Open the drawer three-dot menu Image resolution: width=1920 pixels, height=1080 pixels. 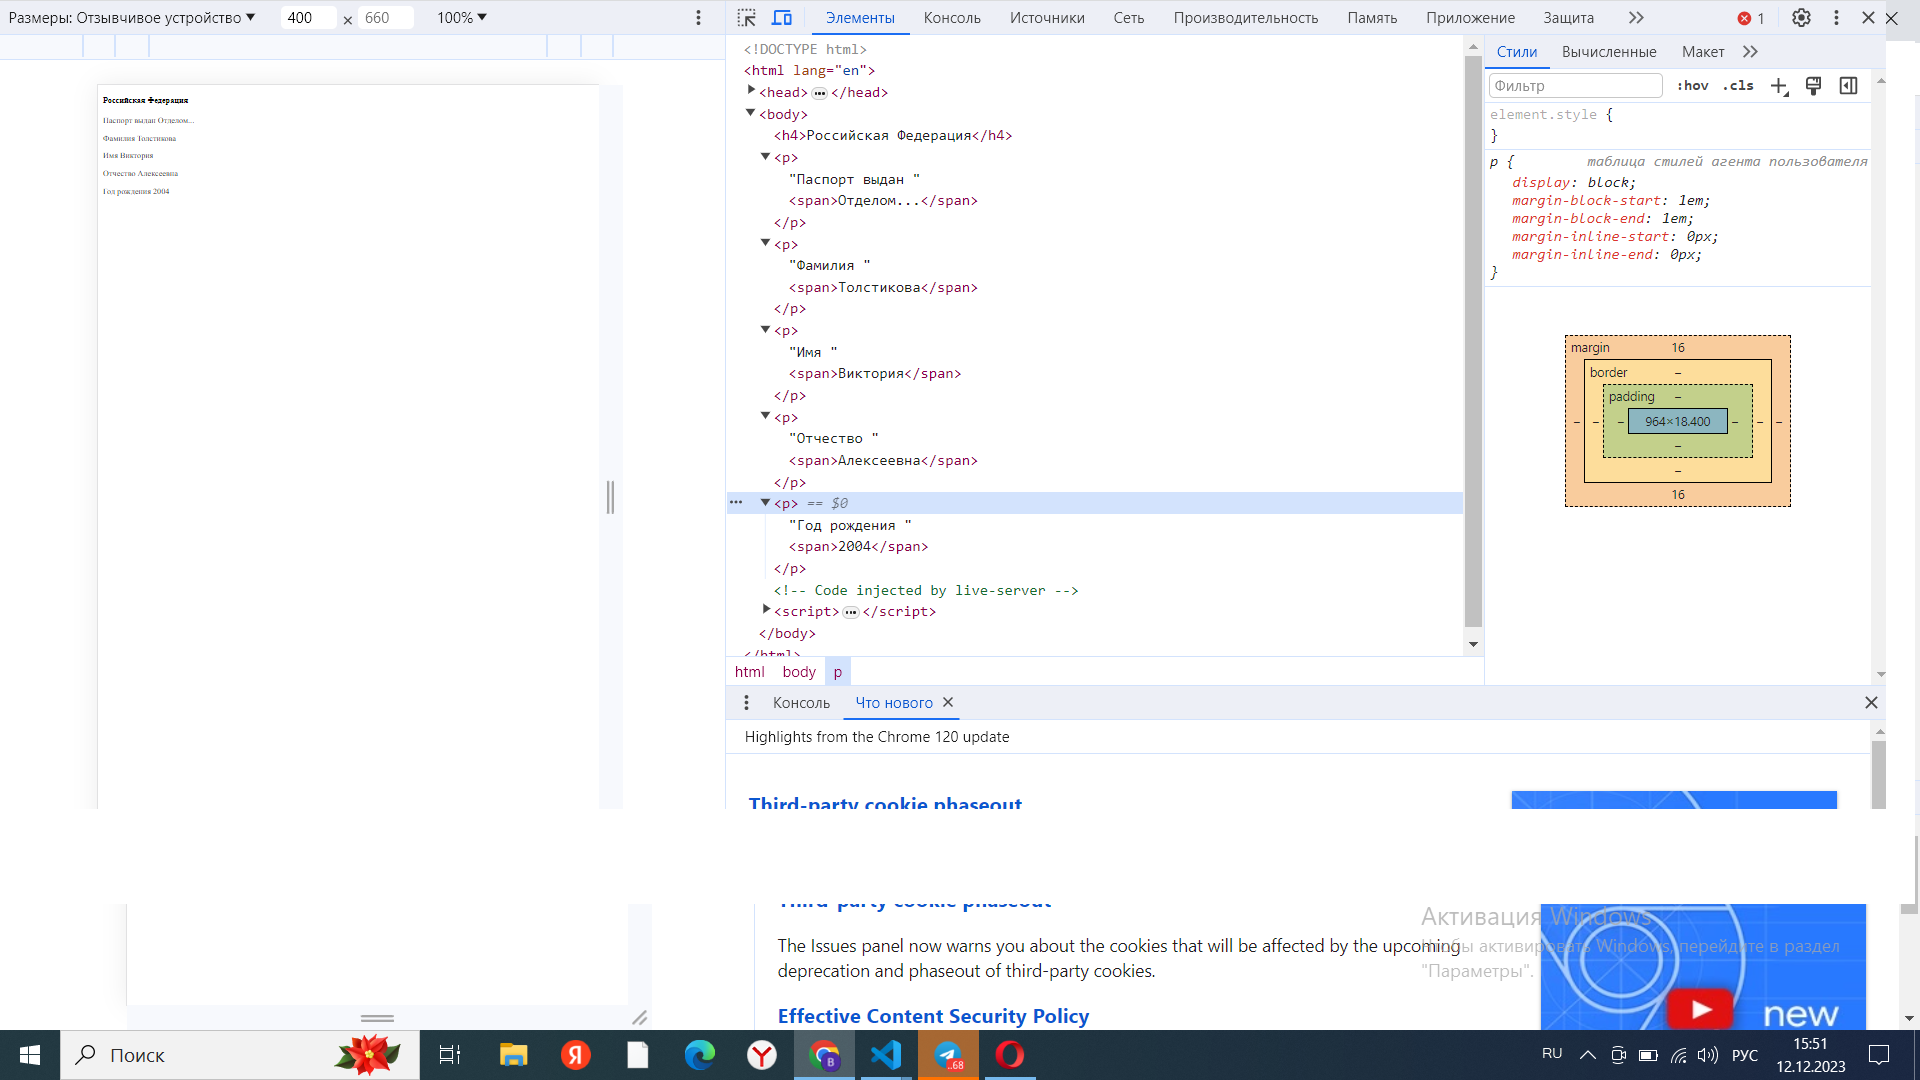(x=746, y=703)
